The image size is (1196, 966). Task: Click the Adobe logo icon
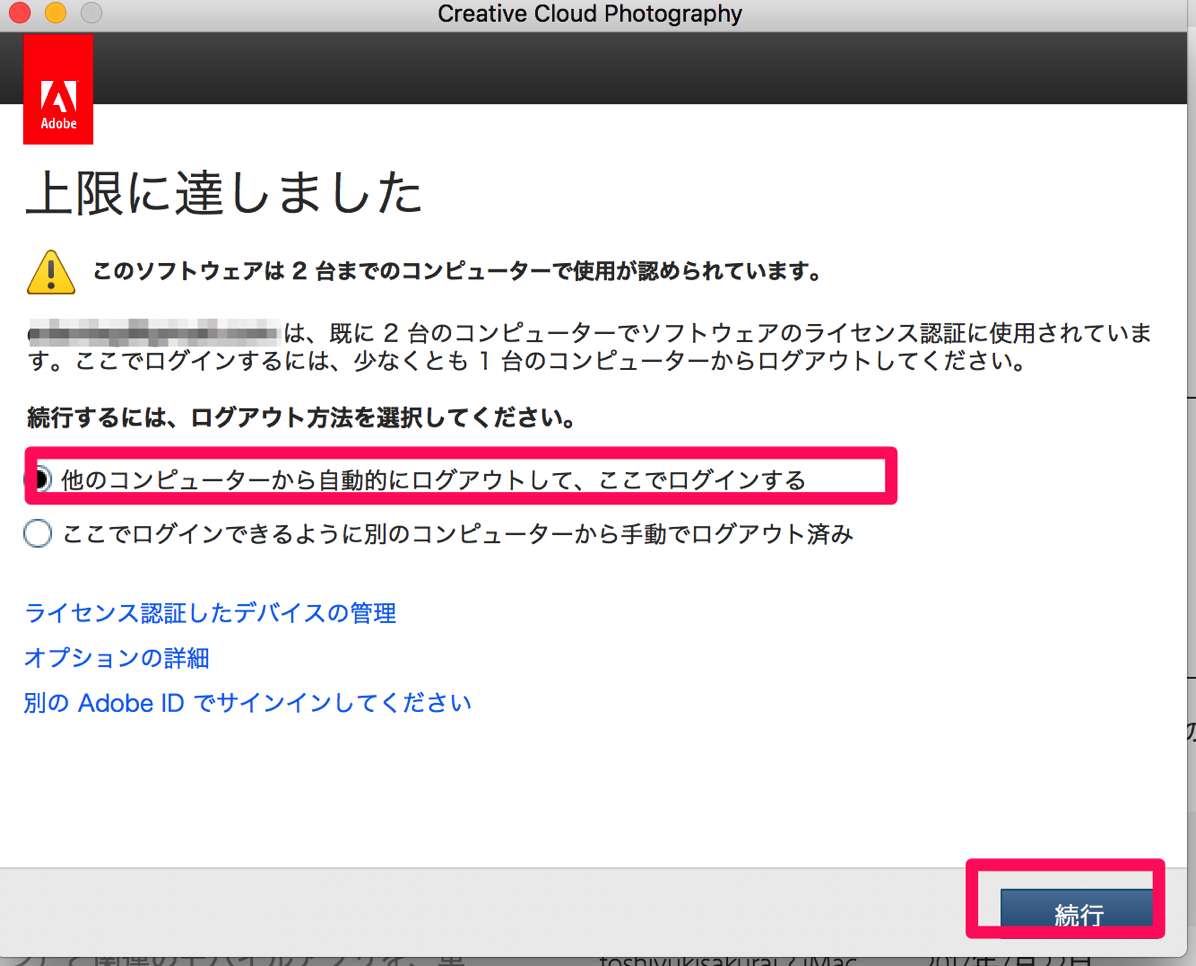coord(58,95)
